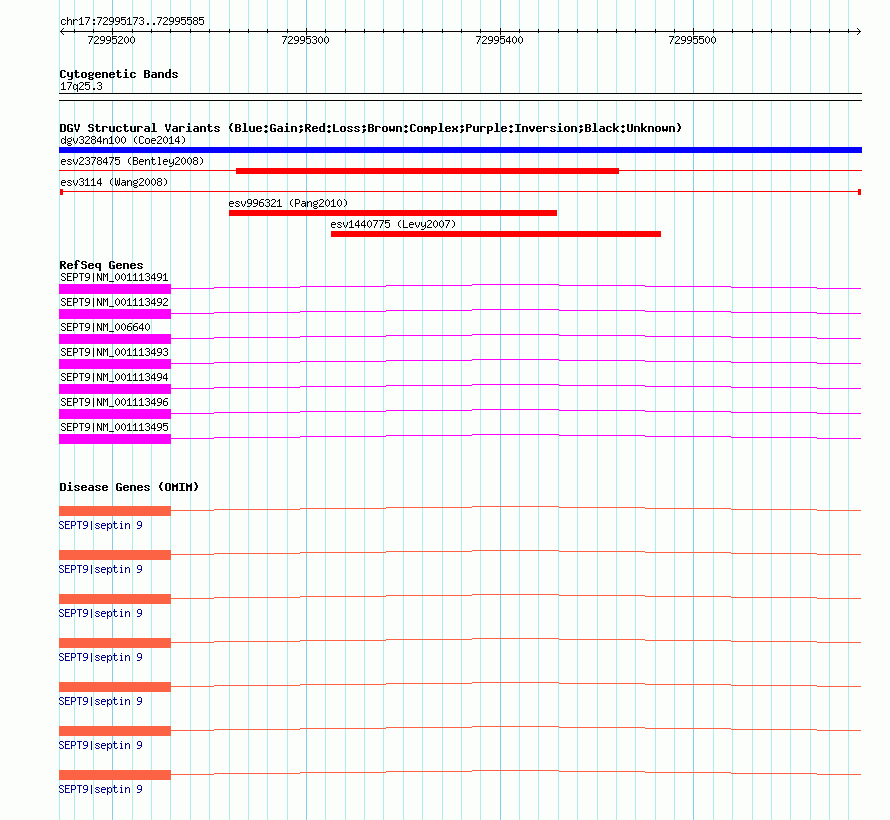Image resolution: width=890 pixels, height=820 pixels.
Task: Click the 72995400 ruler position label
Action: click(x=499, y=40)
